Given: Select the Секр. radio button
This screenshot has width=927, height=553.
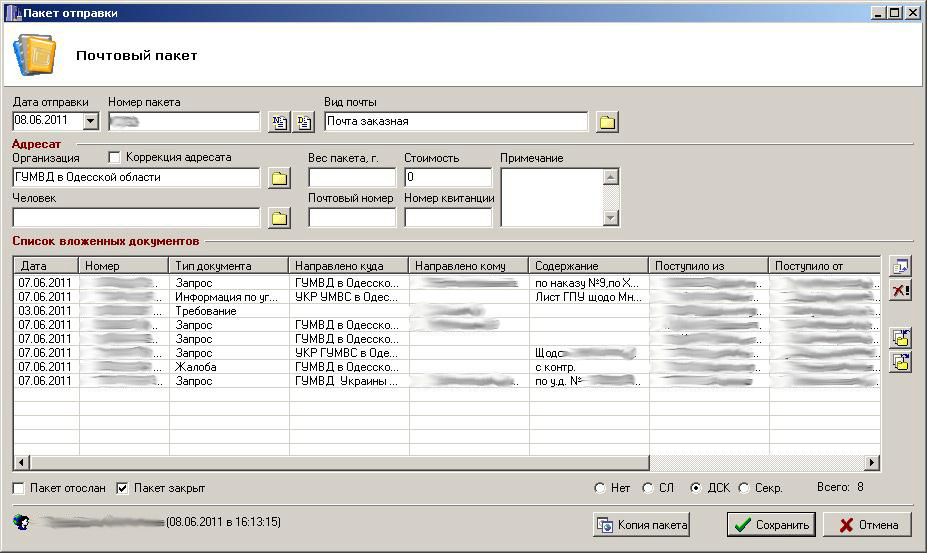Looking at the screenshot, I should (x=743, y=488).
